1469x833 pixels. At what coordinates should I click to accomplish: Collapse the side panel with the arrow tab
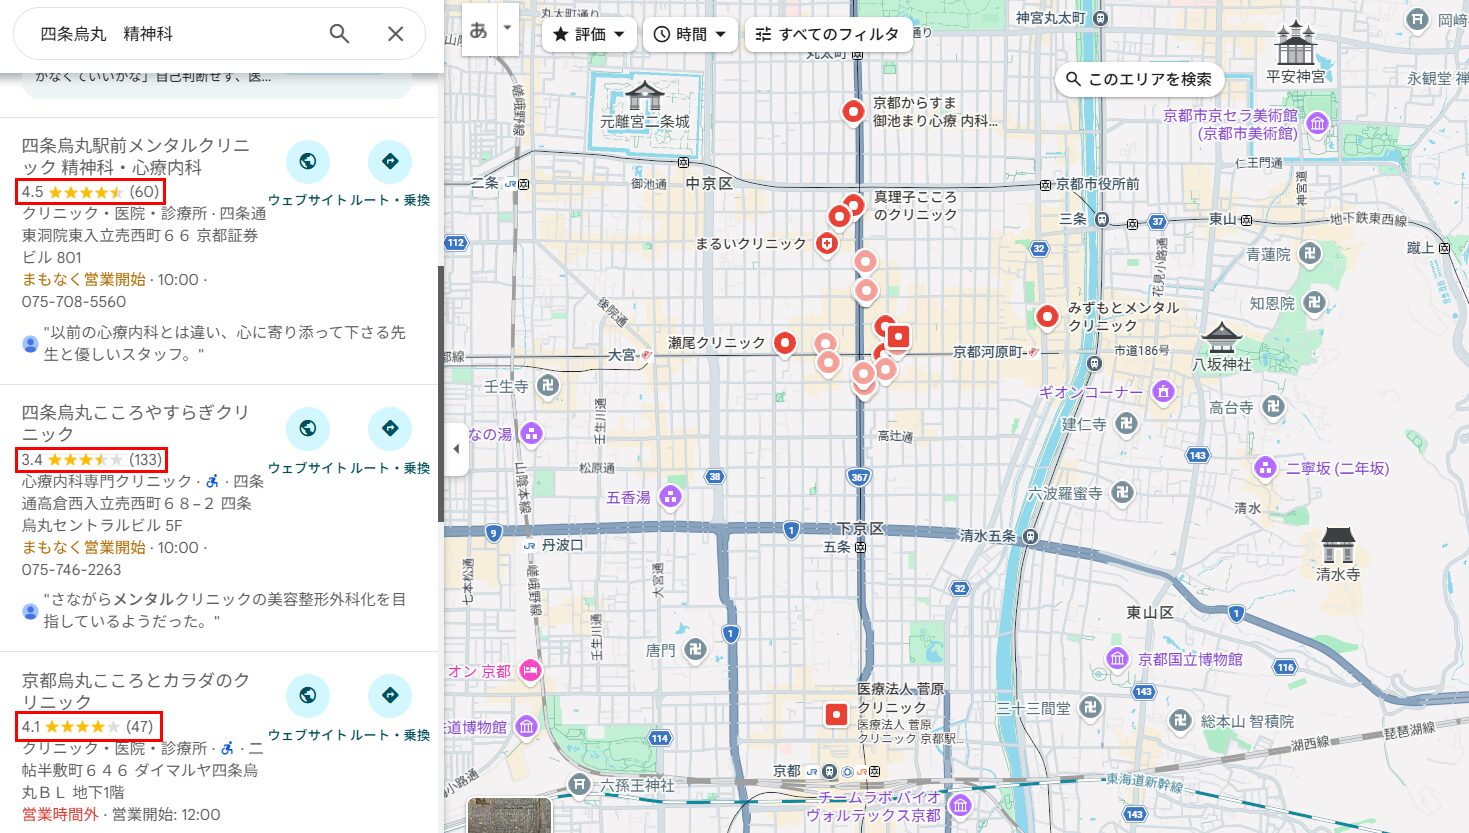tap(456, 449)
